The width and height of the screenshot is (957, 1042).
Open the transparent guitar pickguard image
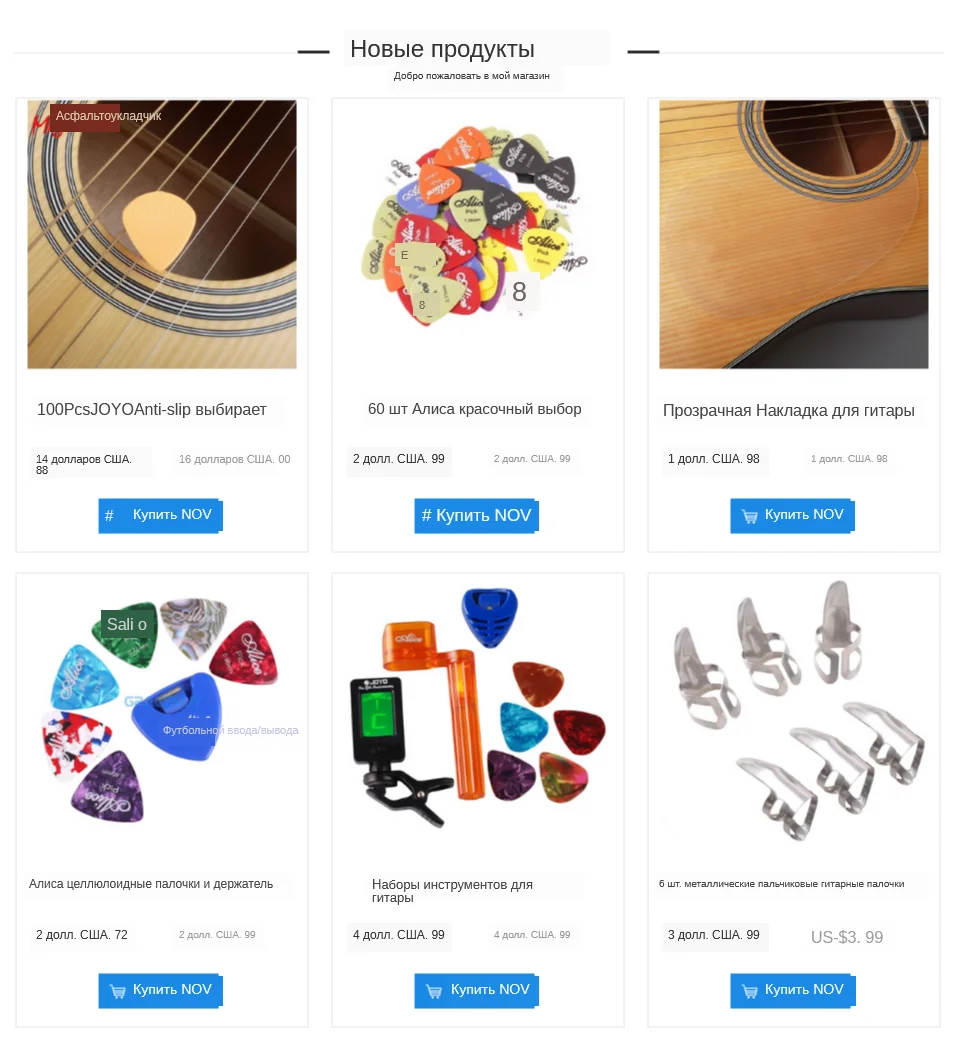tap(794, 235)
